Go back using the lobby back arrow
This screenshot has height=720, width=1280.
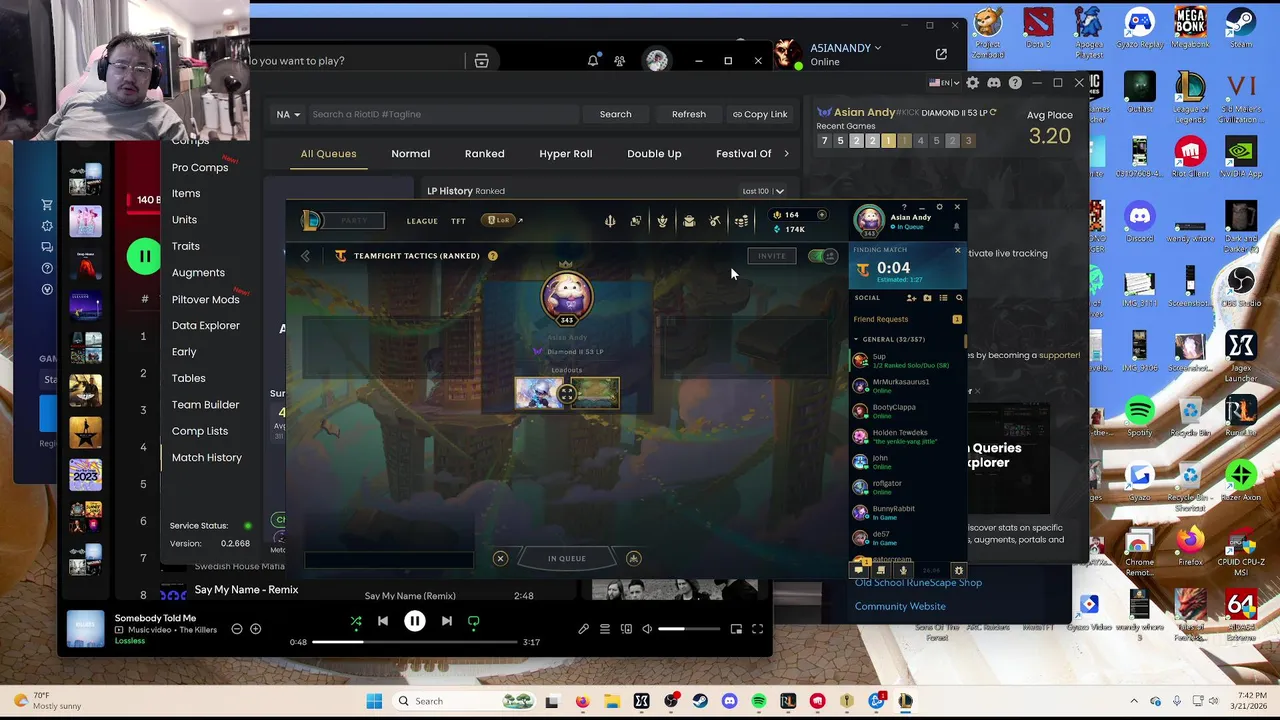coord(305,256)
